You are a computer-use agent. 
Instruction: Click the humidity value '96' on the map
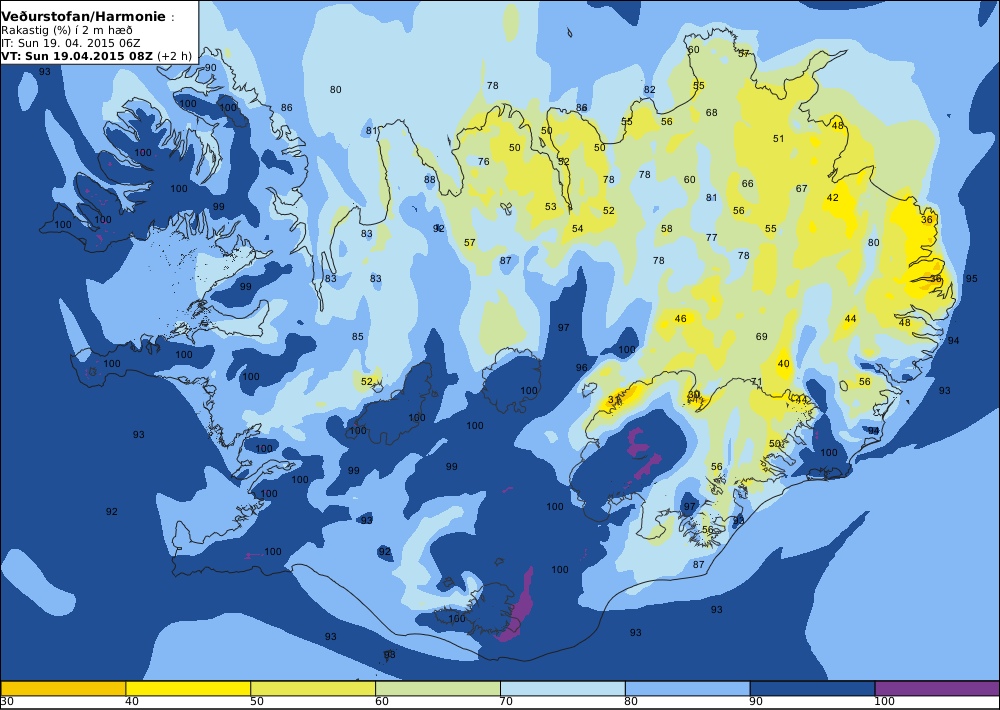tap(581, 367)
